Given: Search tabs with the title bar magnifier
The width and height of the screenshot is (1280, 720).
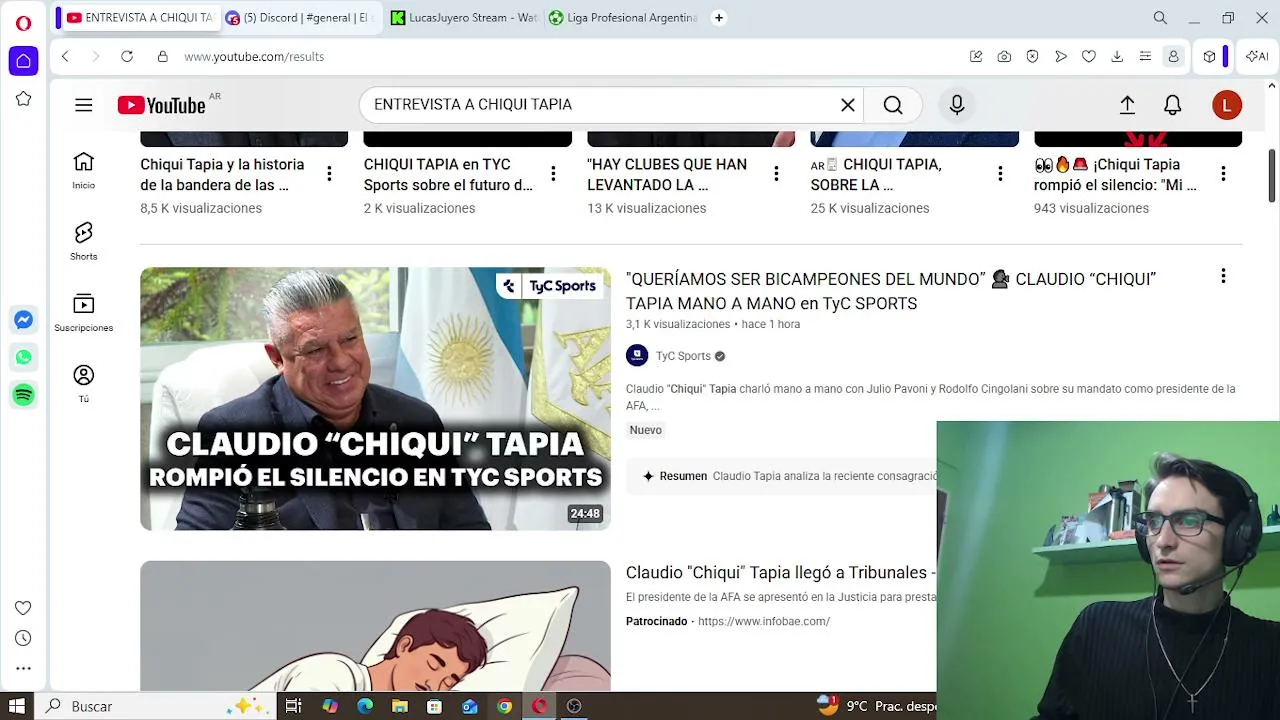Looking at the screenshot, I should (1160, 18).
